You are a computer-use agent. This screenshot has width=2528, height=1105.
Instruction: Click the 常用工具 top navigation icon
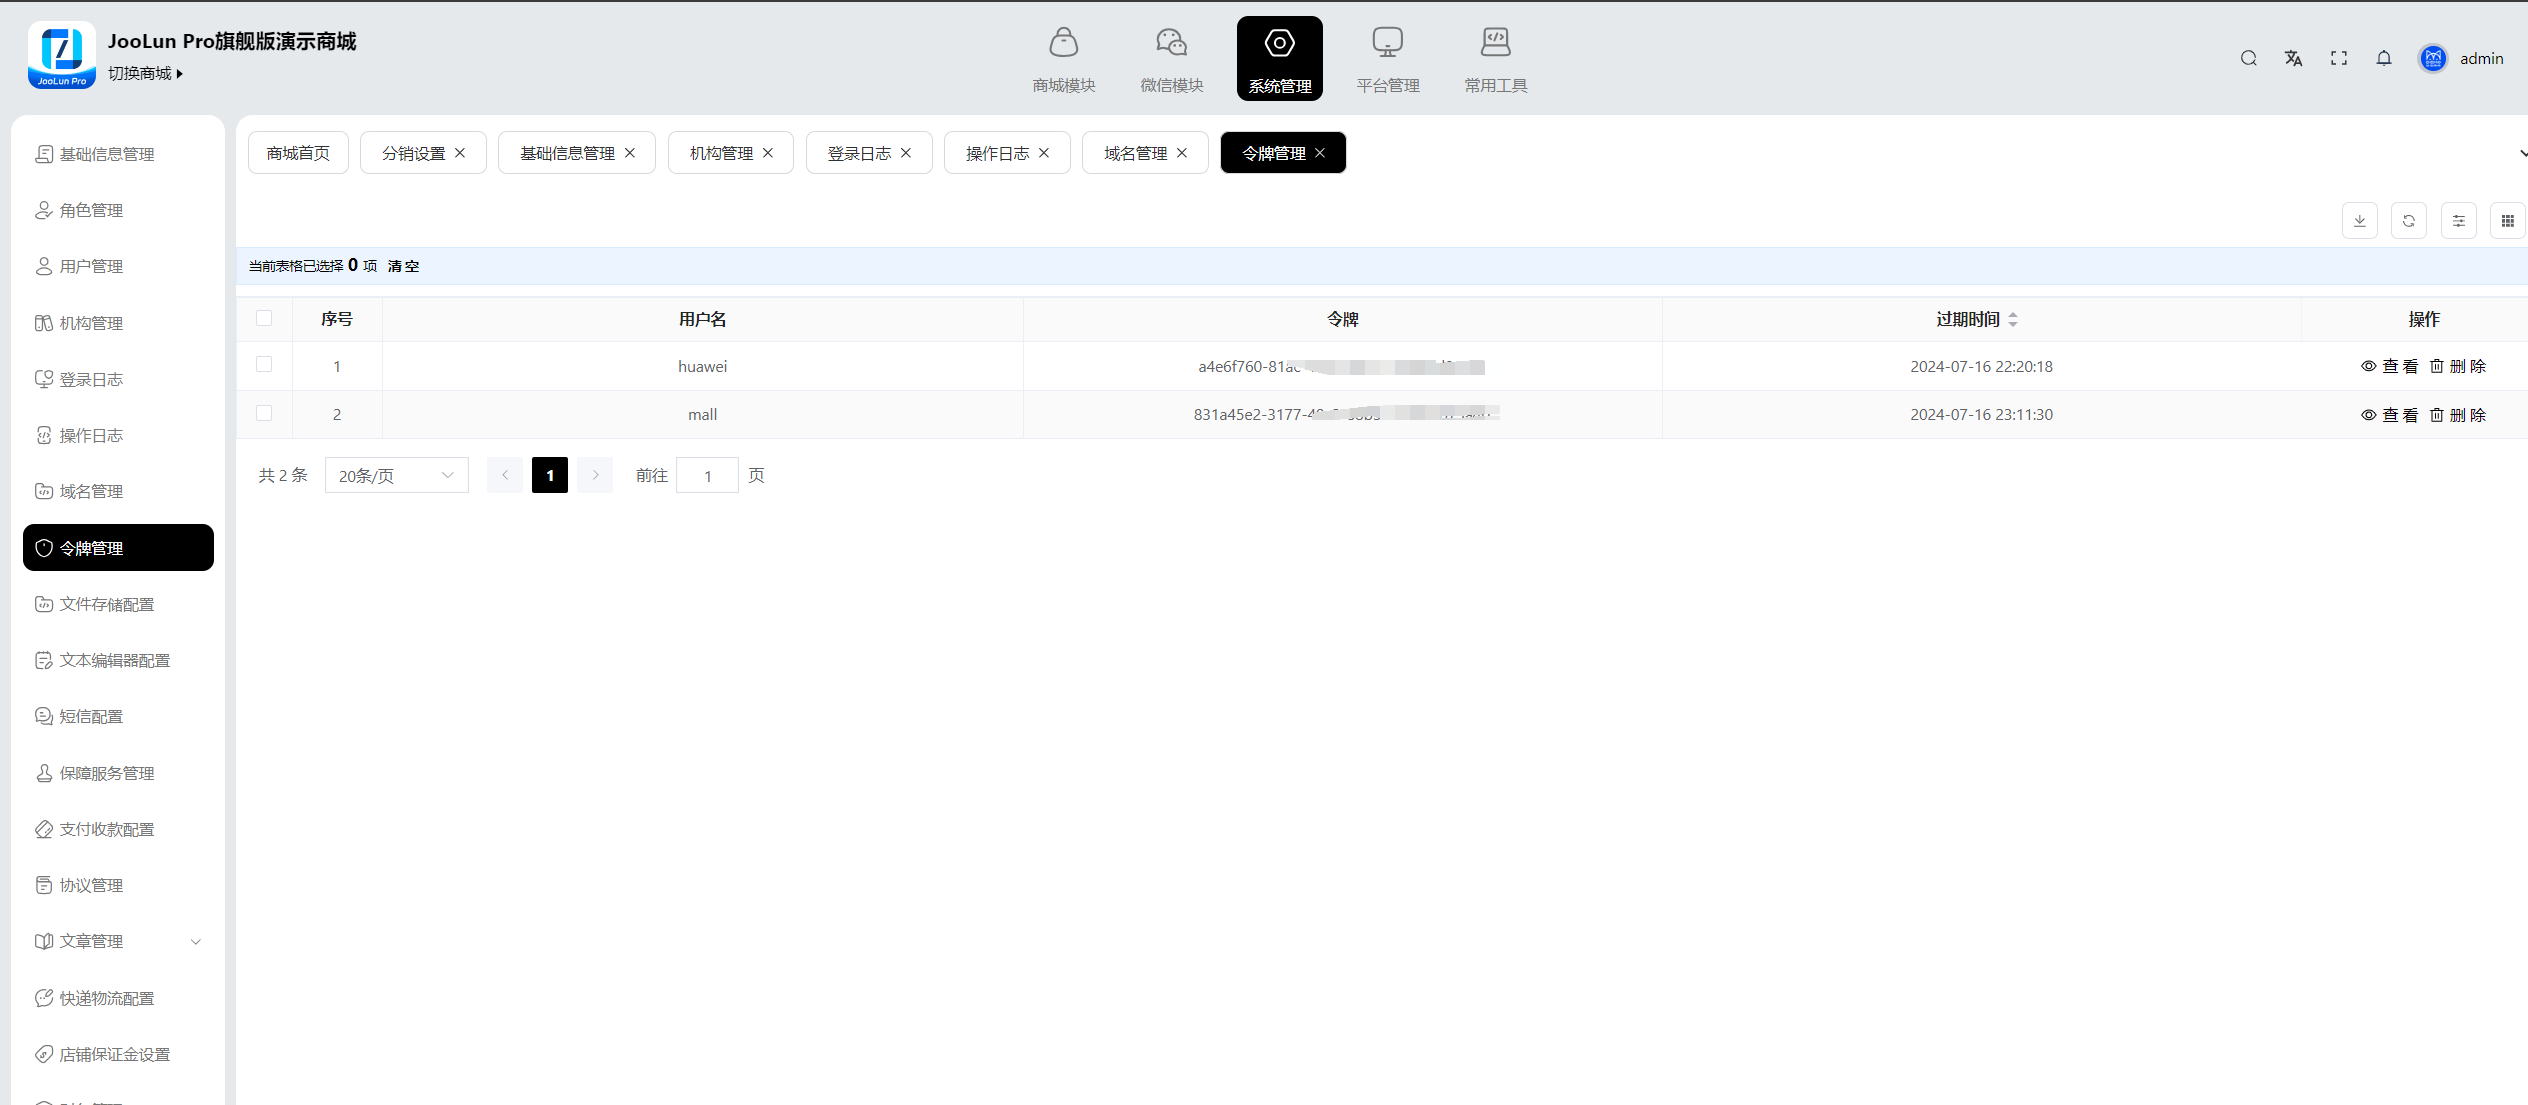1495,59
